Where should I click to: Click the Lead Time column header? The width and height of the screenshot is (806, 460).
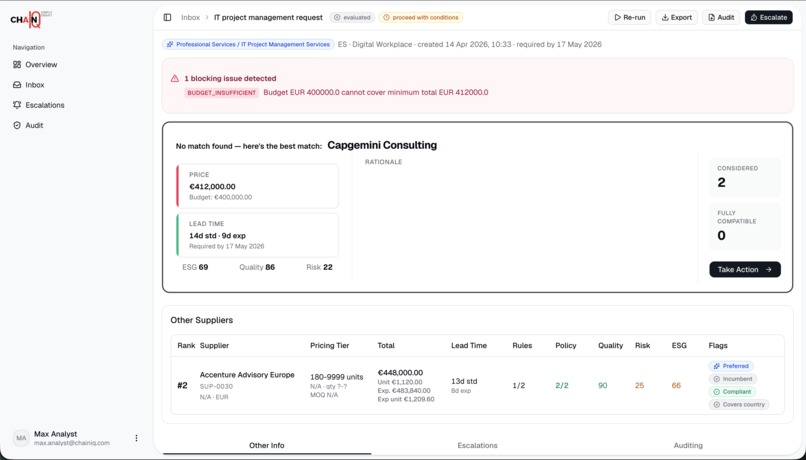tap(469, 345)
